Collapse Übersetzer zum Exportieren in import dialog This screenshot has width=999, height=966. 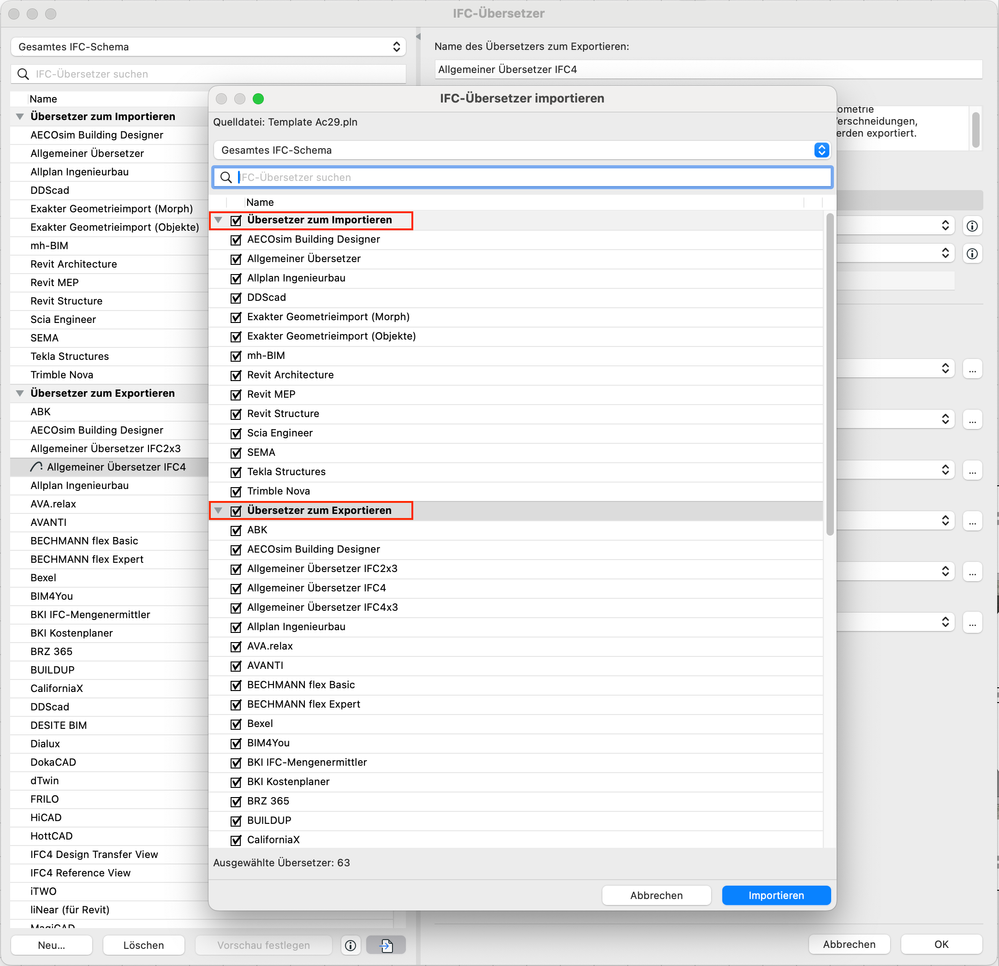tap(218, 510)
